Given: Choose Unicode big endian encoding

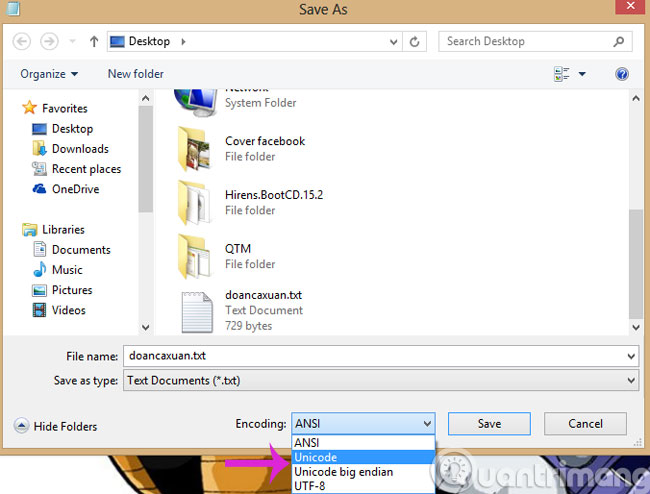Looking at the screenshot, I should click(363, 472).
